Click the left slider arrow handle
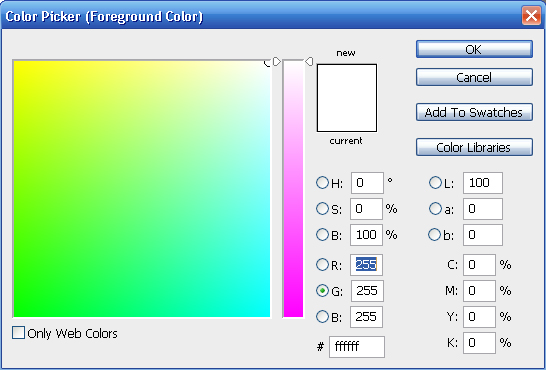This screenshot has width=546, height=370. (x=277, y=62)
